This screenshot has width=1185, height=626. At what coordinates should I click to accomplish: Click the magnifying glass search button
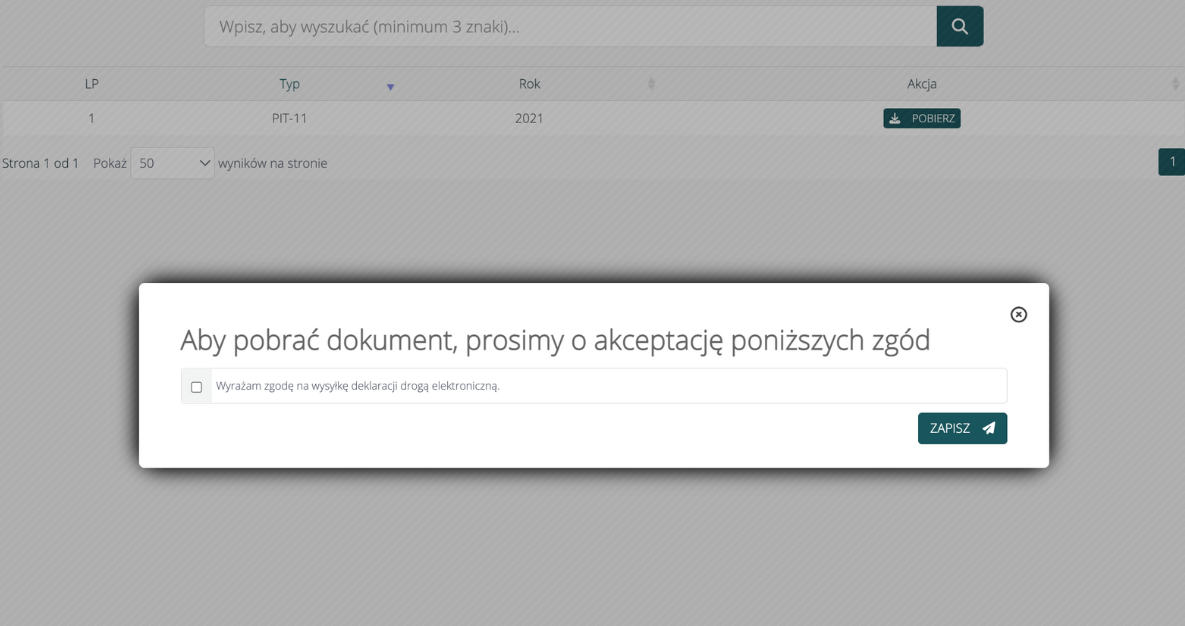(x=959, y=27)
